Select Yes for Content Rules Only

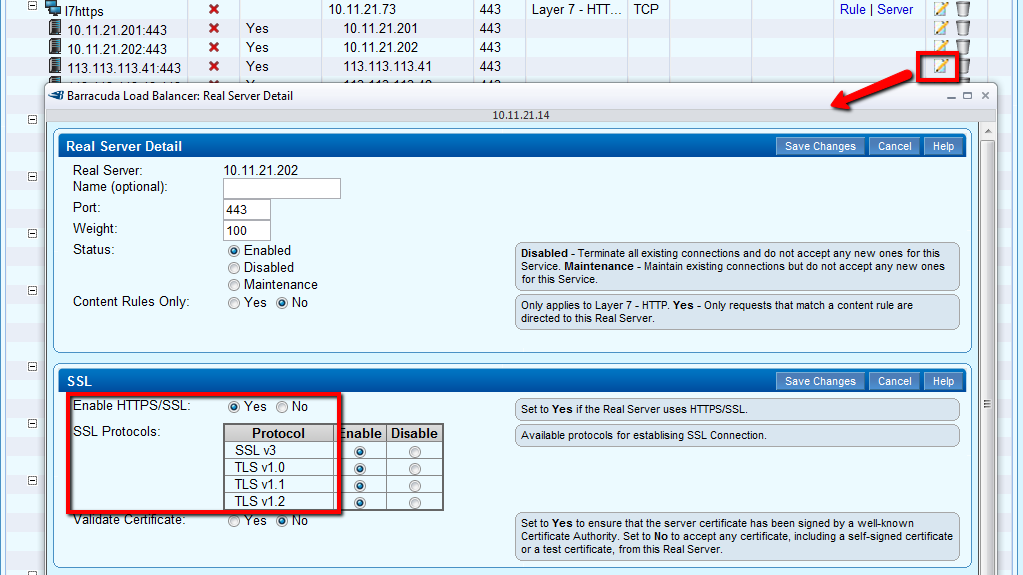click(x=234, y=303)
